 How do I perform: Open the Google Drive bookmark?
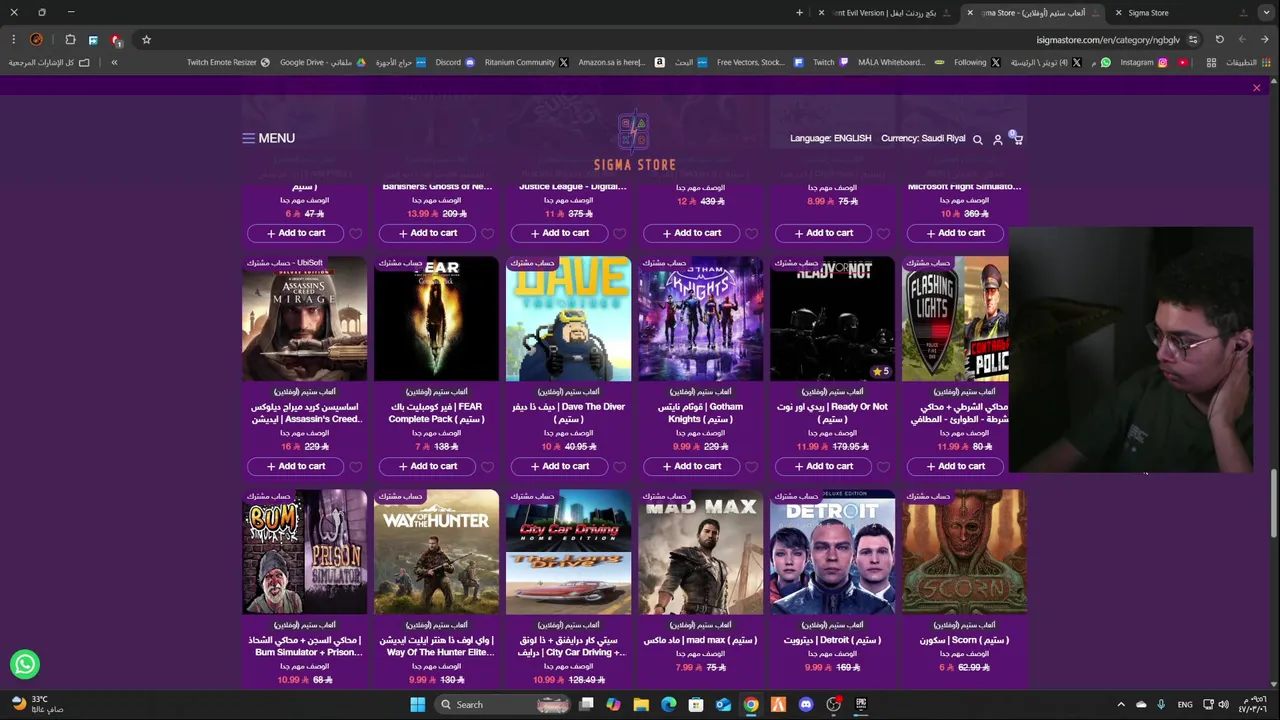[322, 62]
